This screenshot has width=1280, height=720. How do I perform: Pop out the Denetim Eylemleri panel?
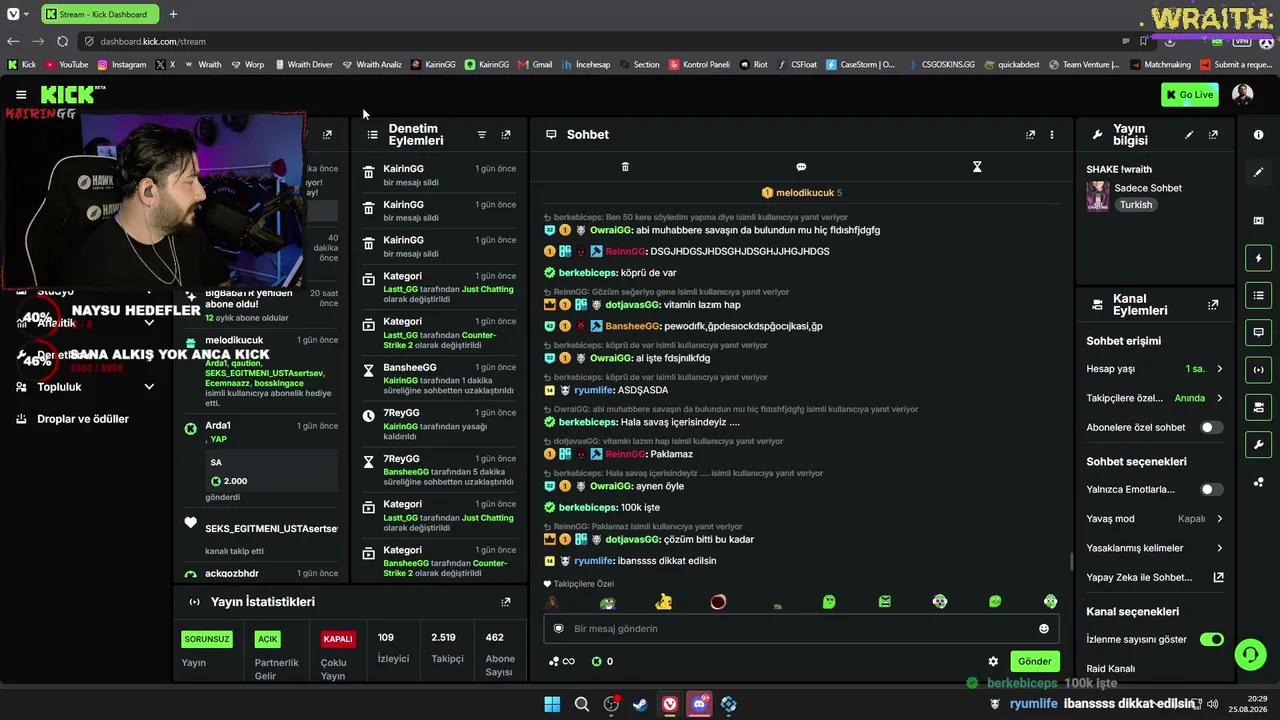506,135
